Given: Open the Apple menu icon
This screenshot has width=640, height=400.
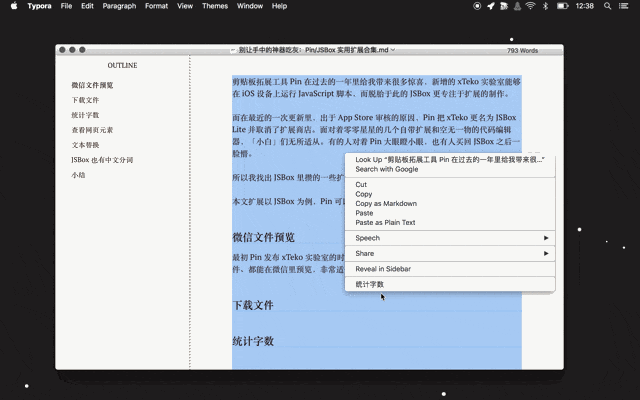Looking at the screenshot, I should 11,6.
